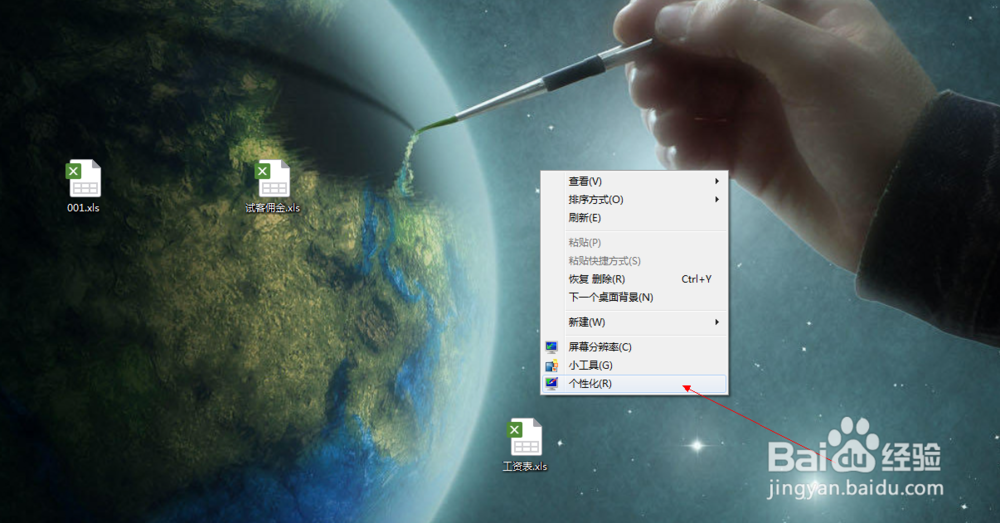Choose 刷新(E) from the context menu
The height and width of the screenshot is (523, 1000).
(x=634, y=218)
